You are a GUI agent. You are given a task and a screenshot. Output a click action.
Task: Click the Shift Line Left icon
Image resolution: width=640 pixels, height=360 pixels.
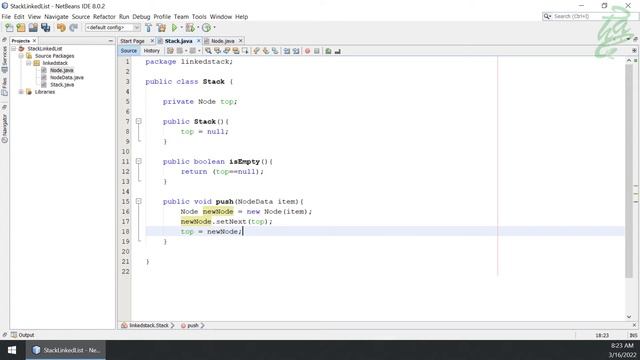point(287,51)
